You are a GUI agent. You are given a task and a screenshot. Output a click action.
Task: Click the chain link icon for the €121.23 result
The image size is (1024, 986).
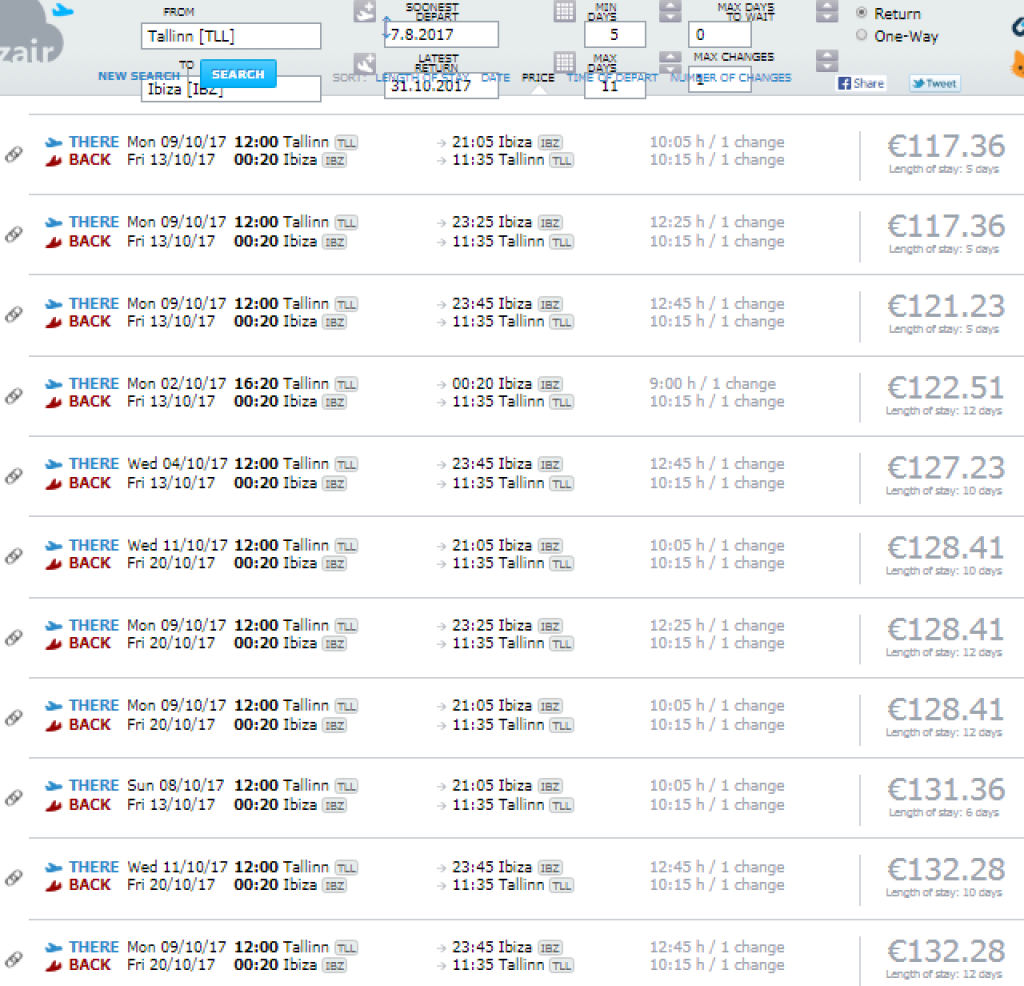pyautogui.click(x=14, y=315)
